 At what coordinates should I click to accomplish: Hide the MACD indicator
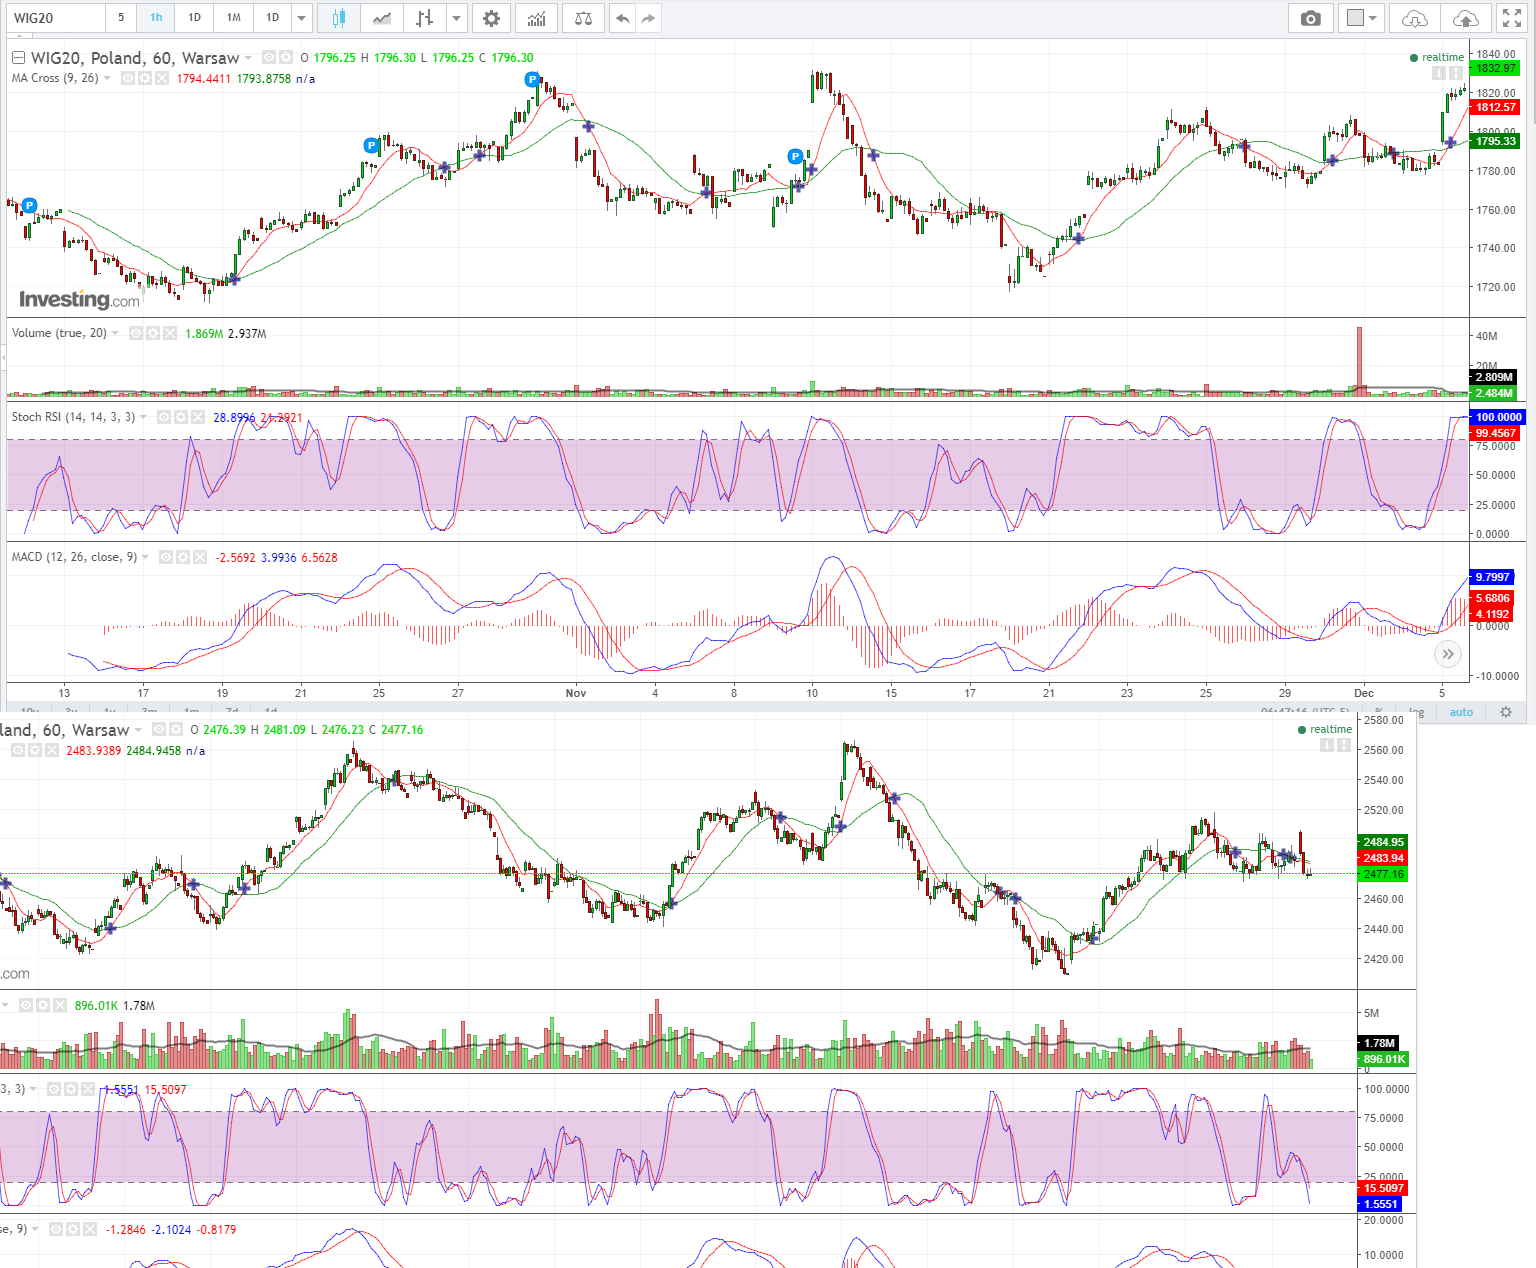pos(166,557)
